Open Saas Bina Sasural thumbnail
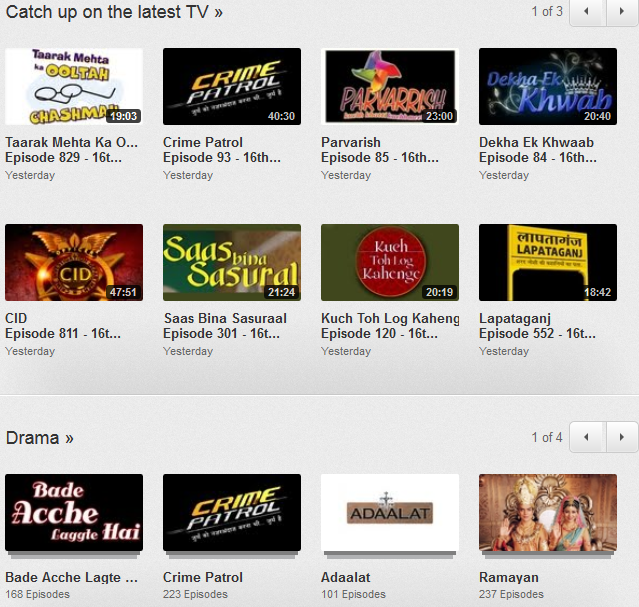Screen dimensions: 639x607 (232, 262)
